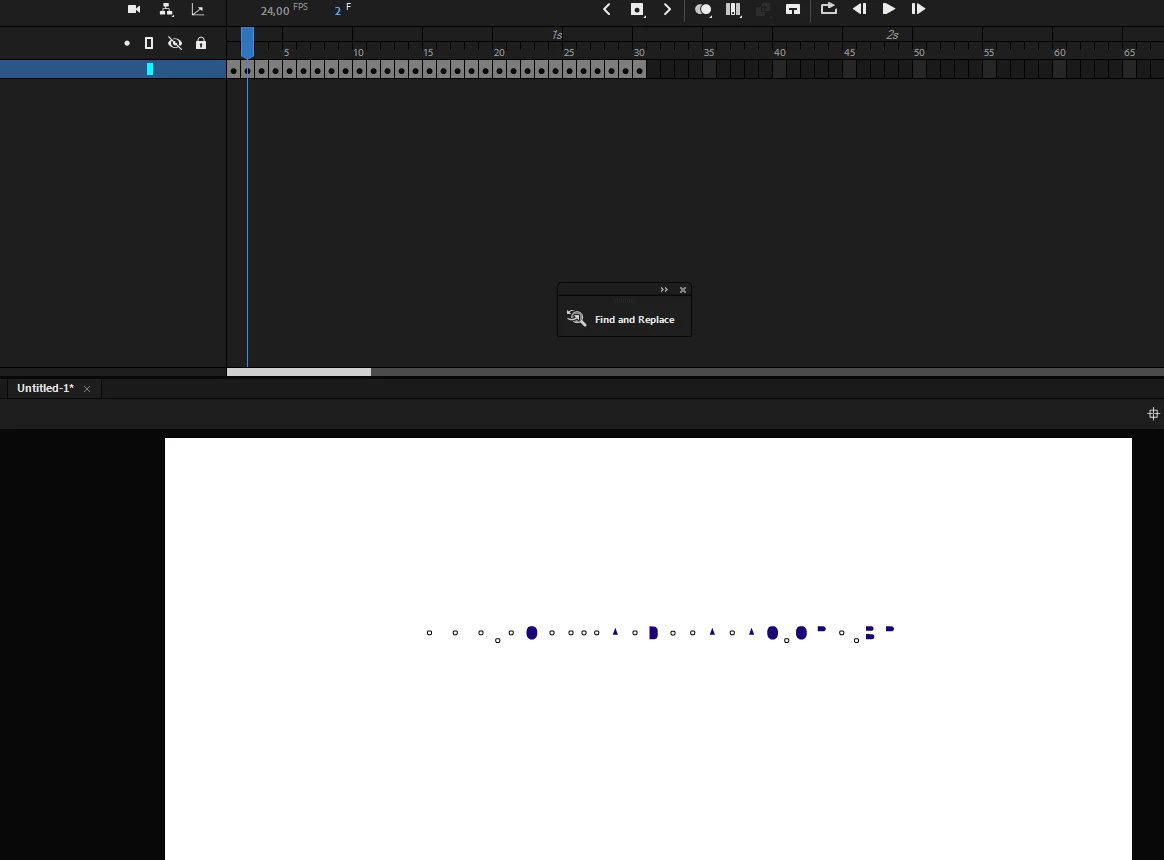Screen dimensions: 1164x860
Task: Click the dimmed create tween icon
Action: point(762,10)
